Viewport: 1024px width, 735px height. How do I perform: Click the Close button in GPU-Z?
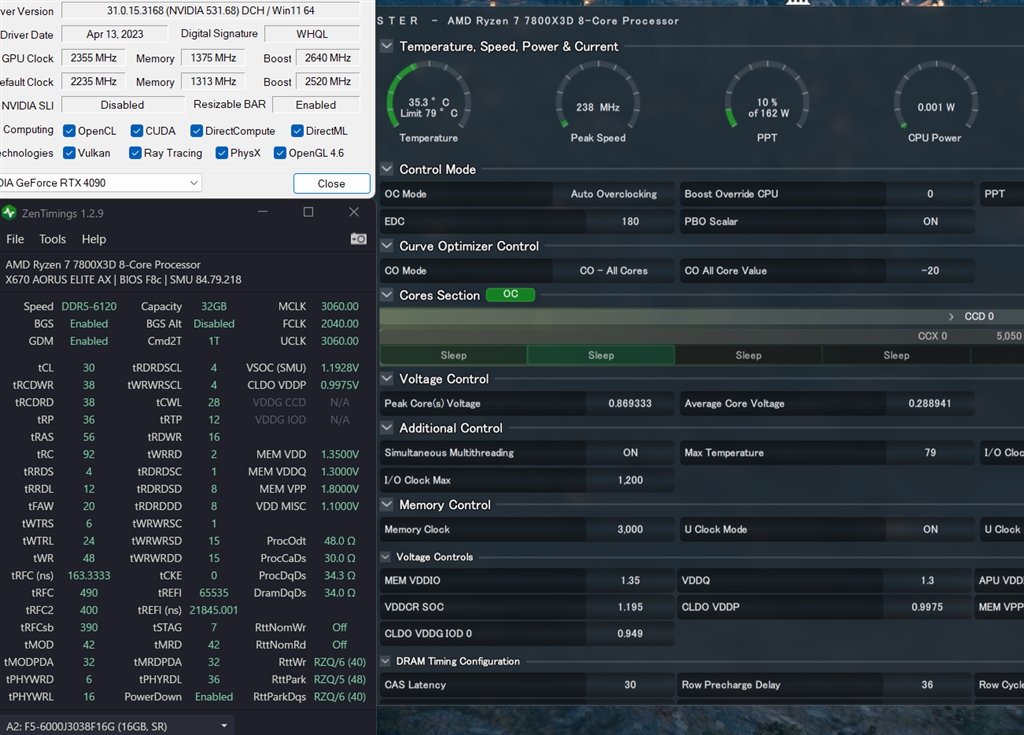pyautogui.click(x=332, y=184)
